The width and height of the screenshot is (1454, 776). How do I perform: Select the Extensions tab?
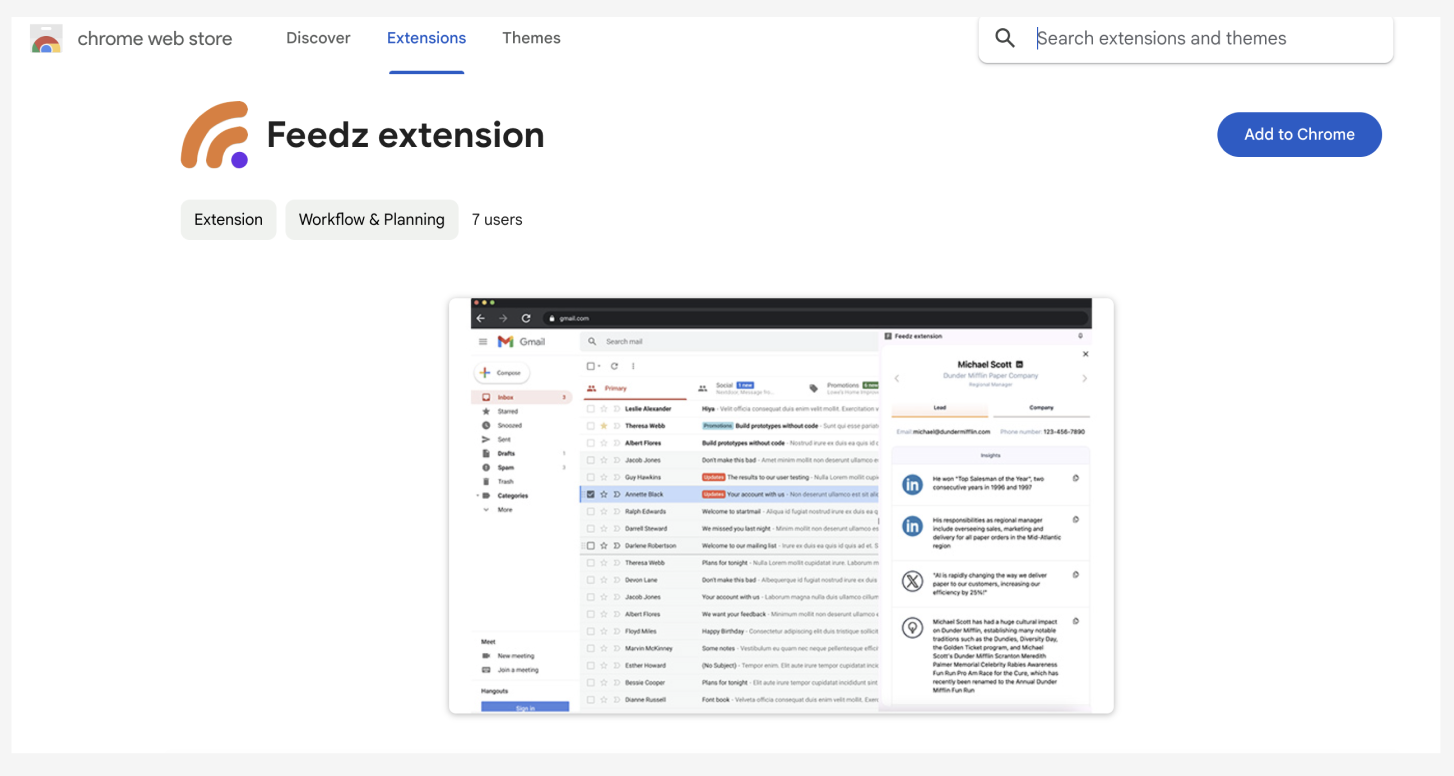[426, 38]
